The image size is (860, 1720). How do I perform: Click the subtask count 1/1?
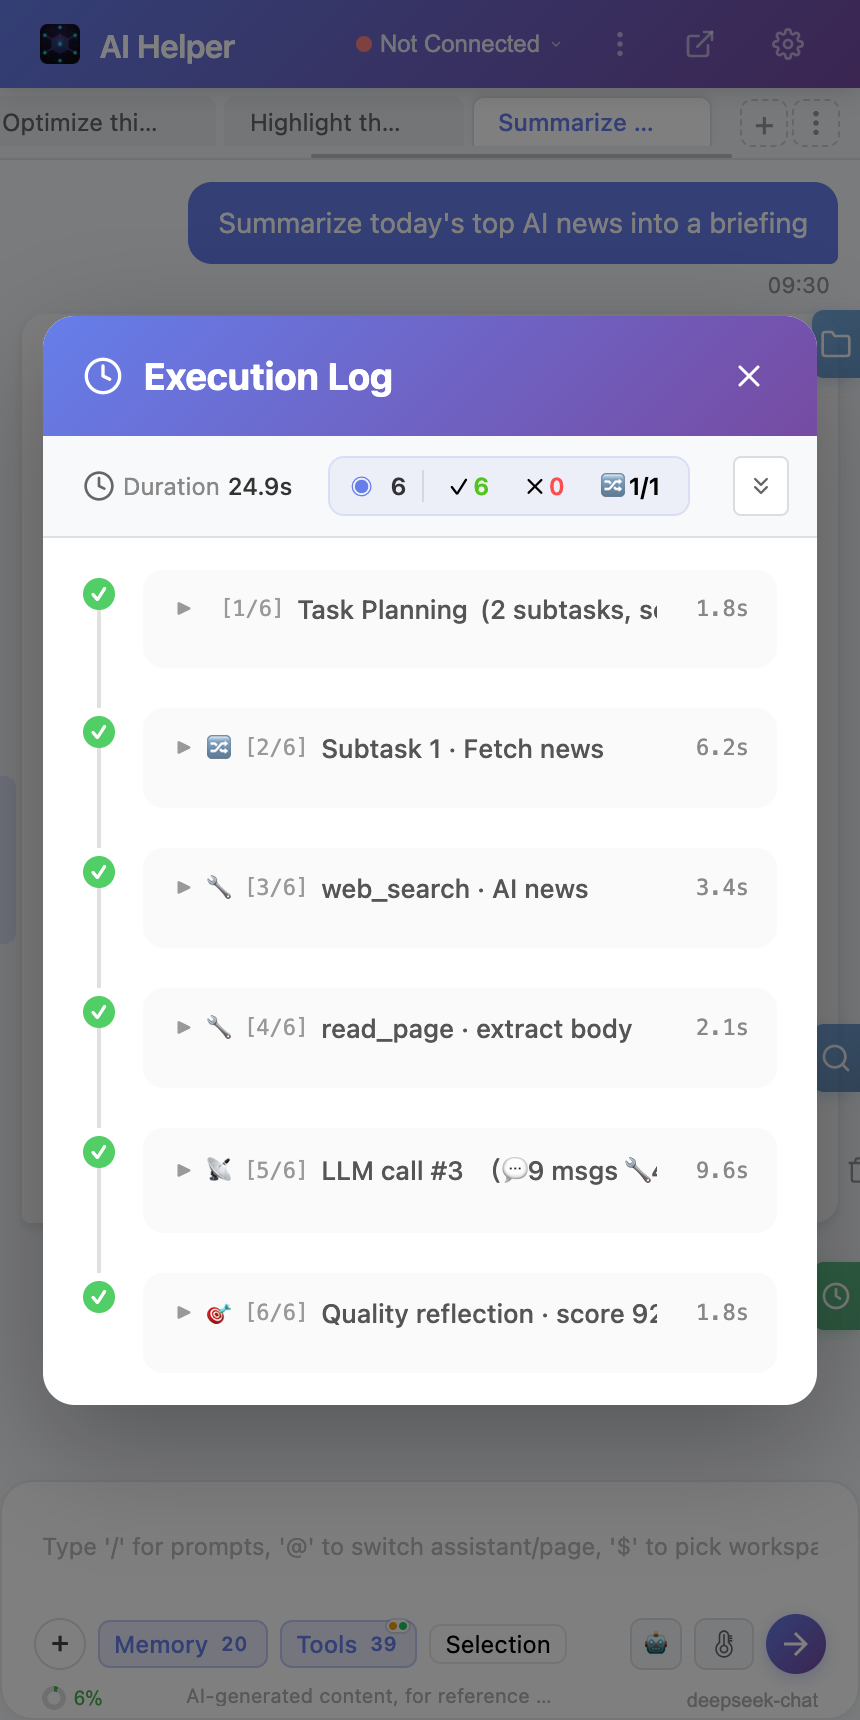point(630,487)
